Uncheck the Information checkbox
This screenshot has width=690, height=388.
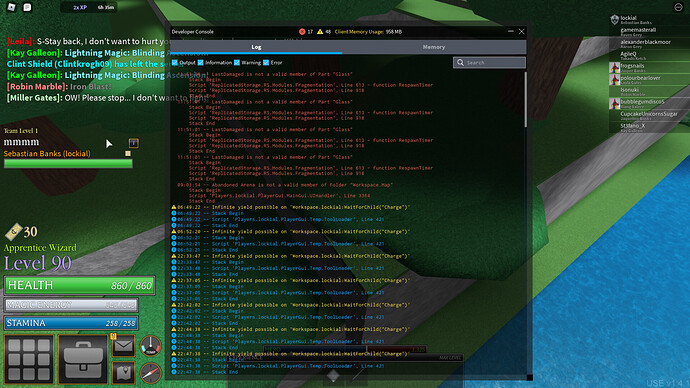click(x=201, y=62)
